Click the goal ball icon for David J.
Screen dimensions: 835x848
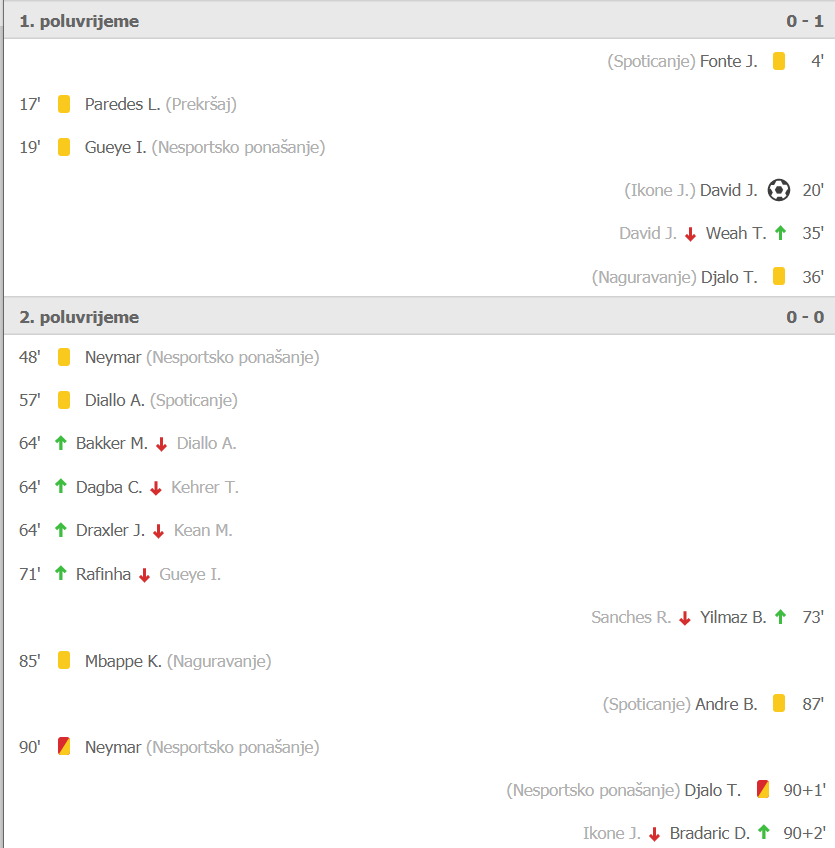coord(779,190)
